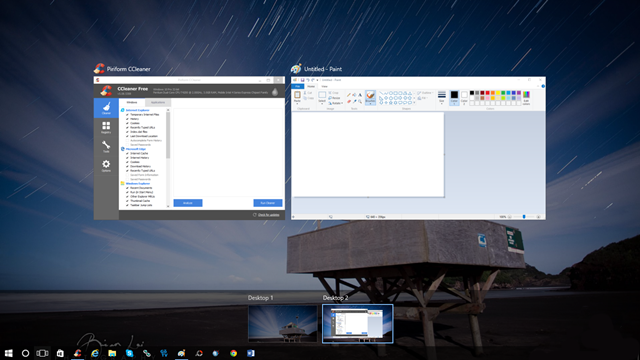The width and height of the screenshot is (640, 360).
Task: Switch to the View tab in Paint
Action: tap(324, 86)
